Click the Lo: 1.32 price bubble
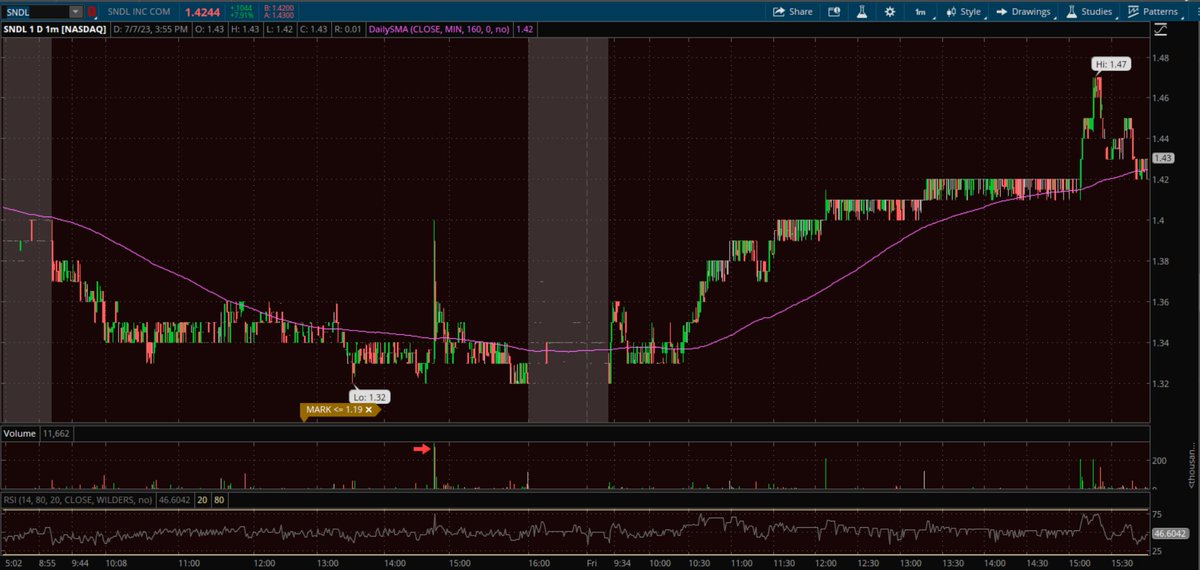The image size is (1200, 570). [x=370, y=397]
